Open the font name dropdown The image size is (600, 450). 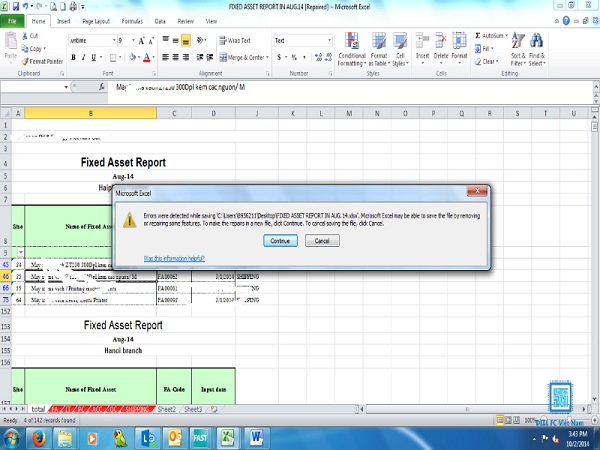(114, 40)
